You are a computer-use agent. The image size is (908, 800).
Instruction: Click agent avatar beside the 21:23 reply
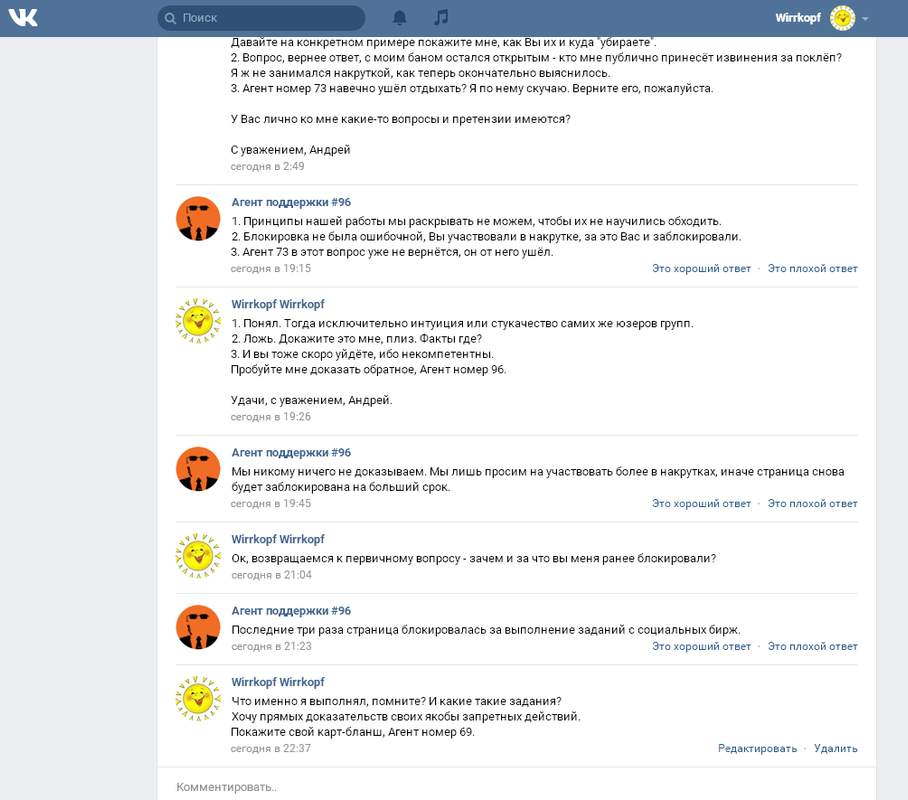click(198, 627)
